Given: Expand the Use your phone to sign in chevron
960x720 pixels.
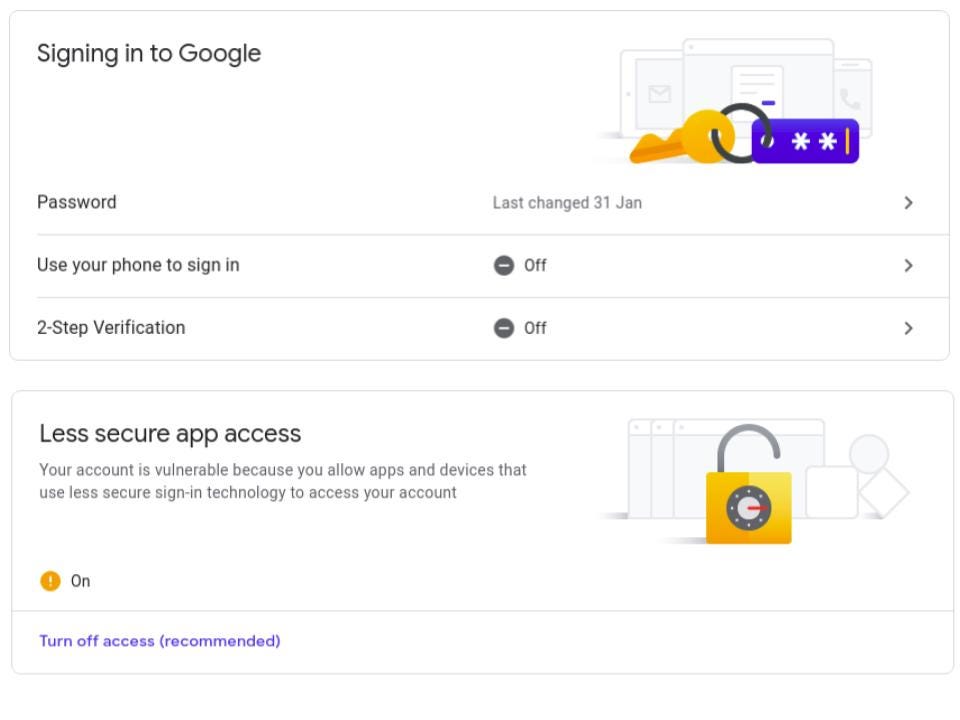Looking at the screenshot, I should coord(909,265).
